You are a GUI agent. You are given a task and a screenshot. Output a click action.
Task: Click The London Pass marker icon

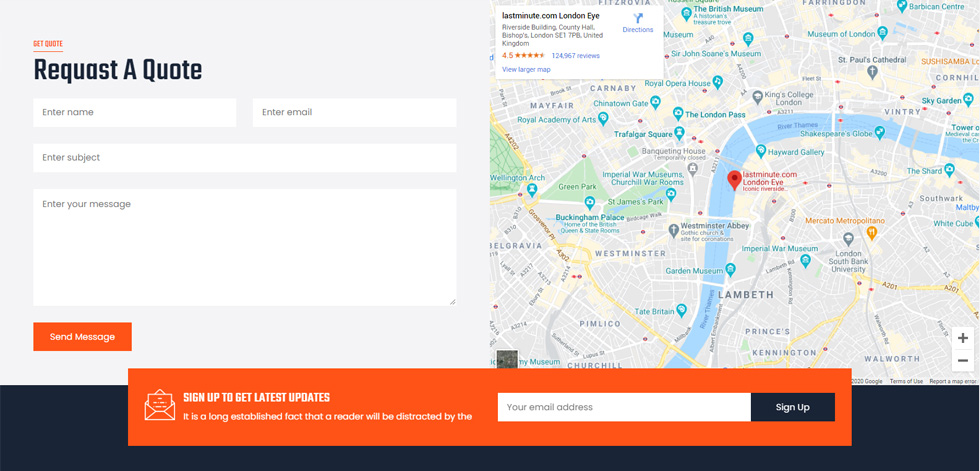pyautogui.click(x=678, y=114)
